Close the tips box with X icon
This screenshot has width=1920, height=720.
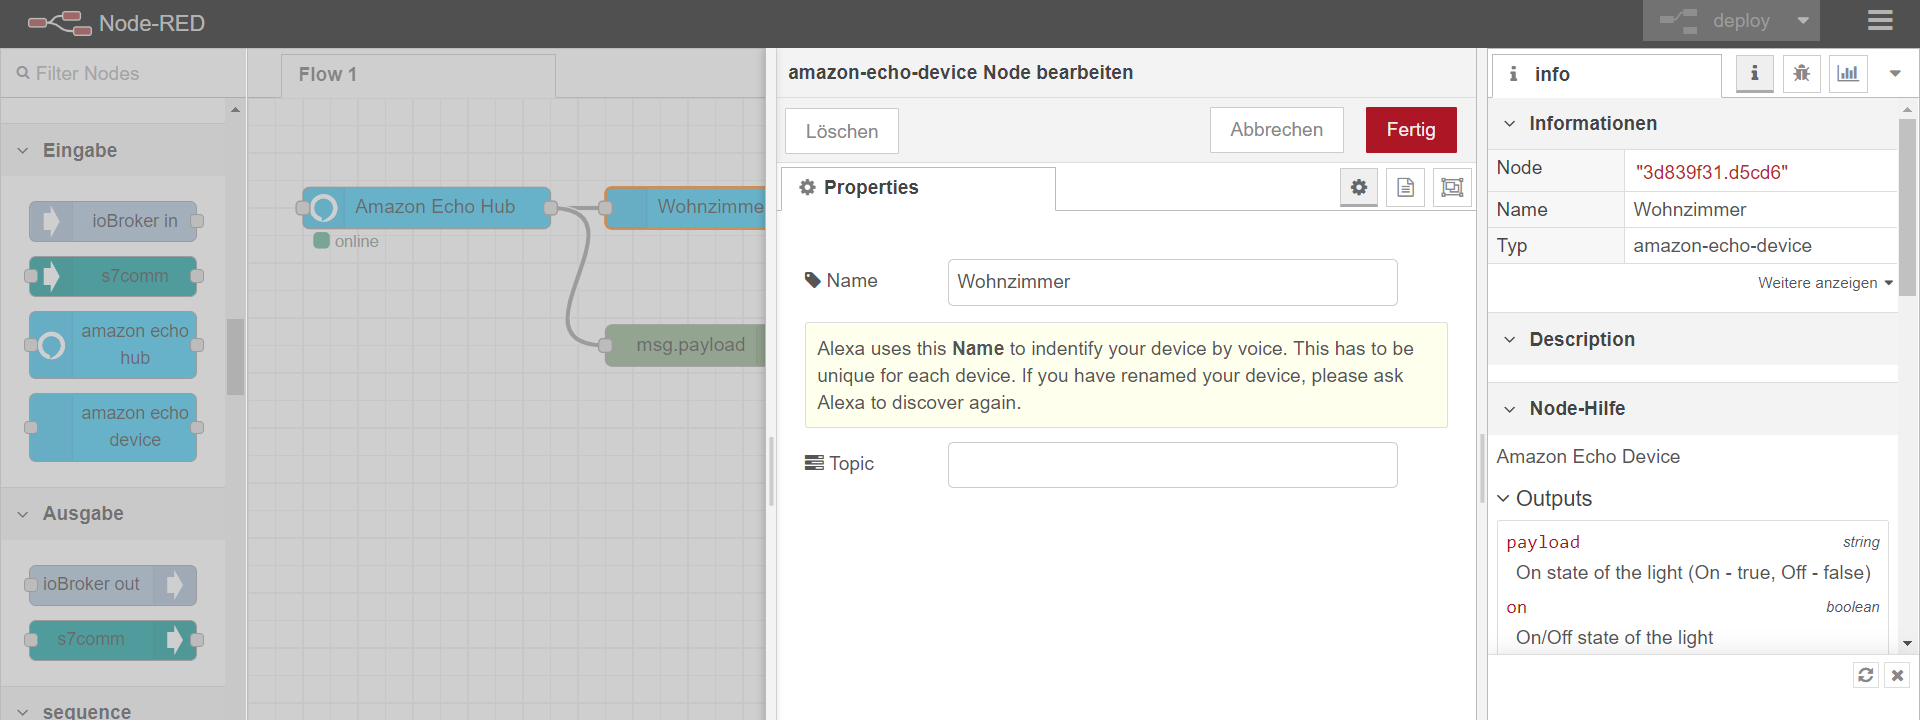coord(1897,675)
